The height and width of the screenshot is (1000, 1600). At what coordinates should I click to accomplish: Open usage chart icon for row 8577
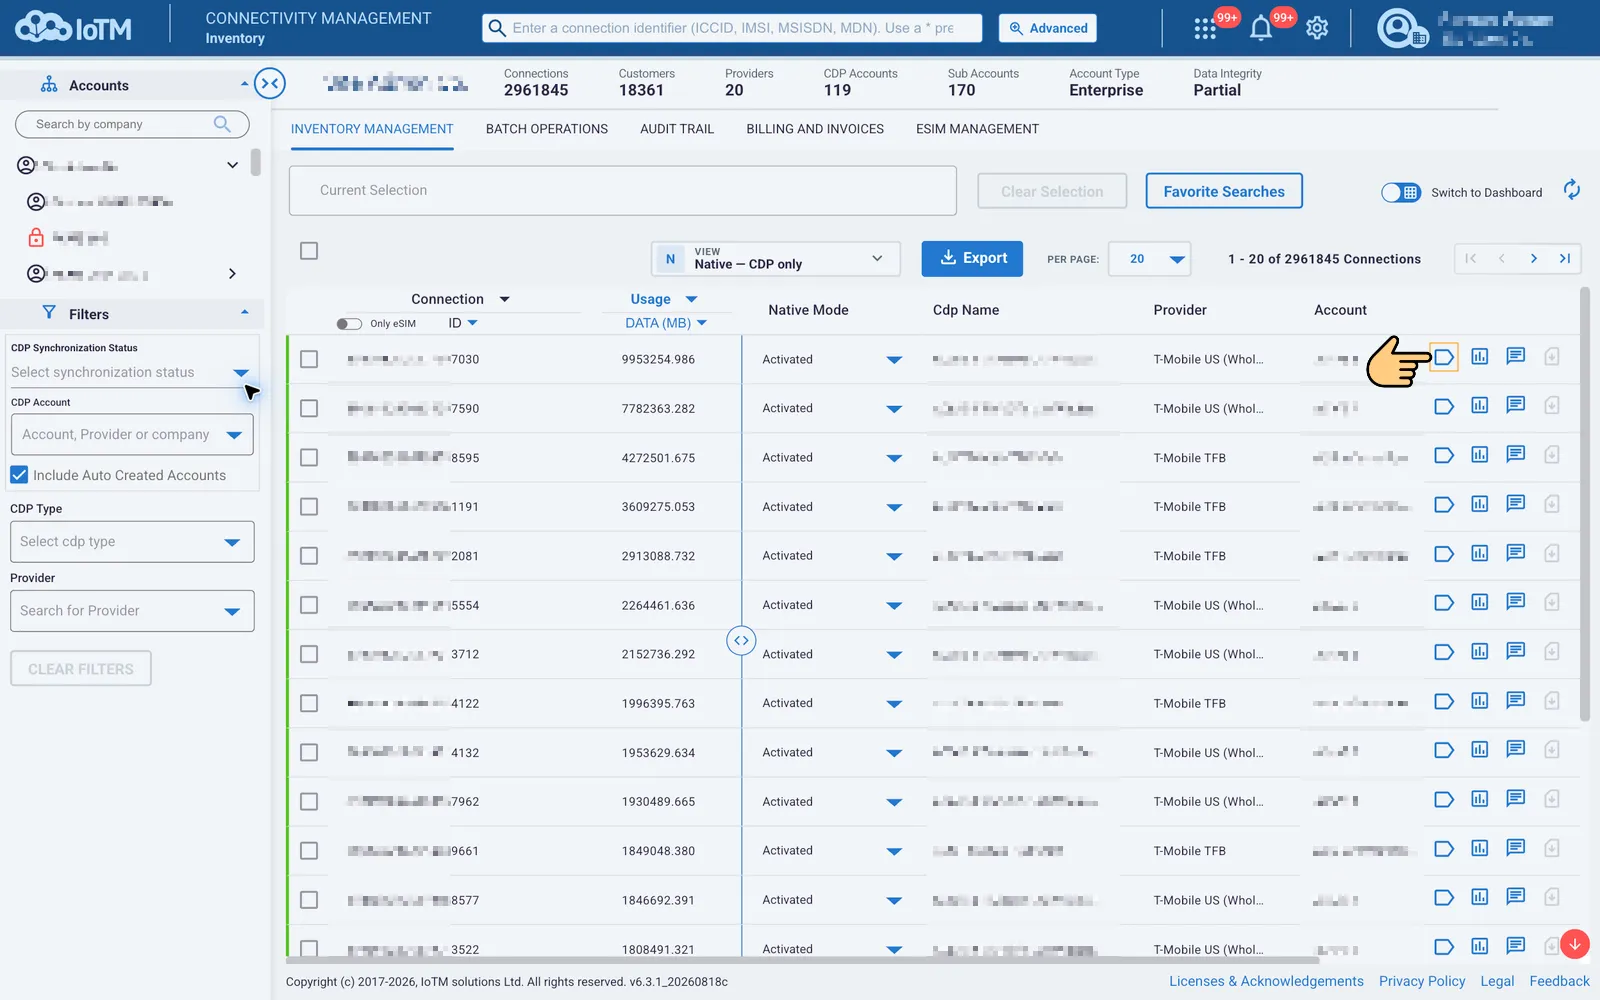pyautogui.click(x=1479, y=897)
